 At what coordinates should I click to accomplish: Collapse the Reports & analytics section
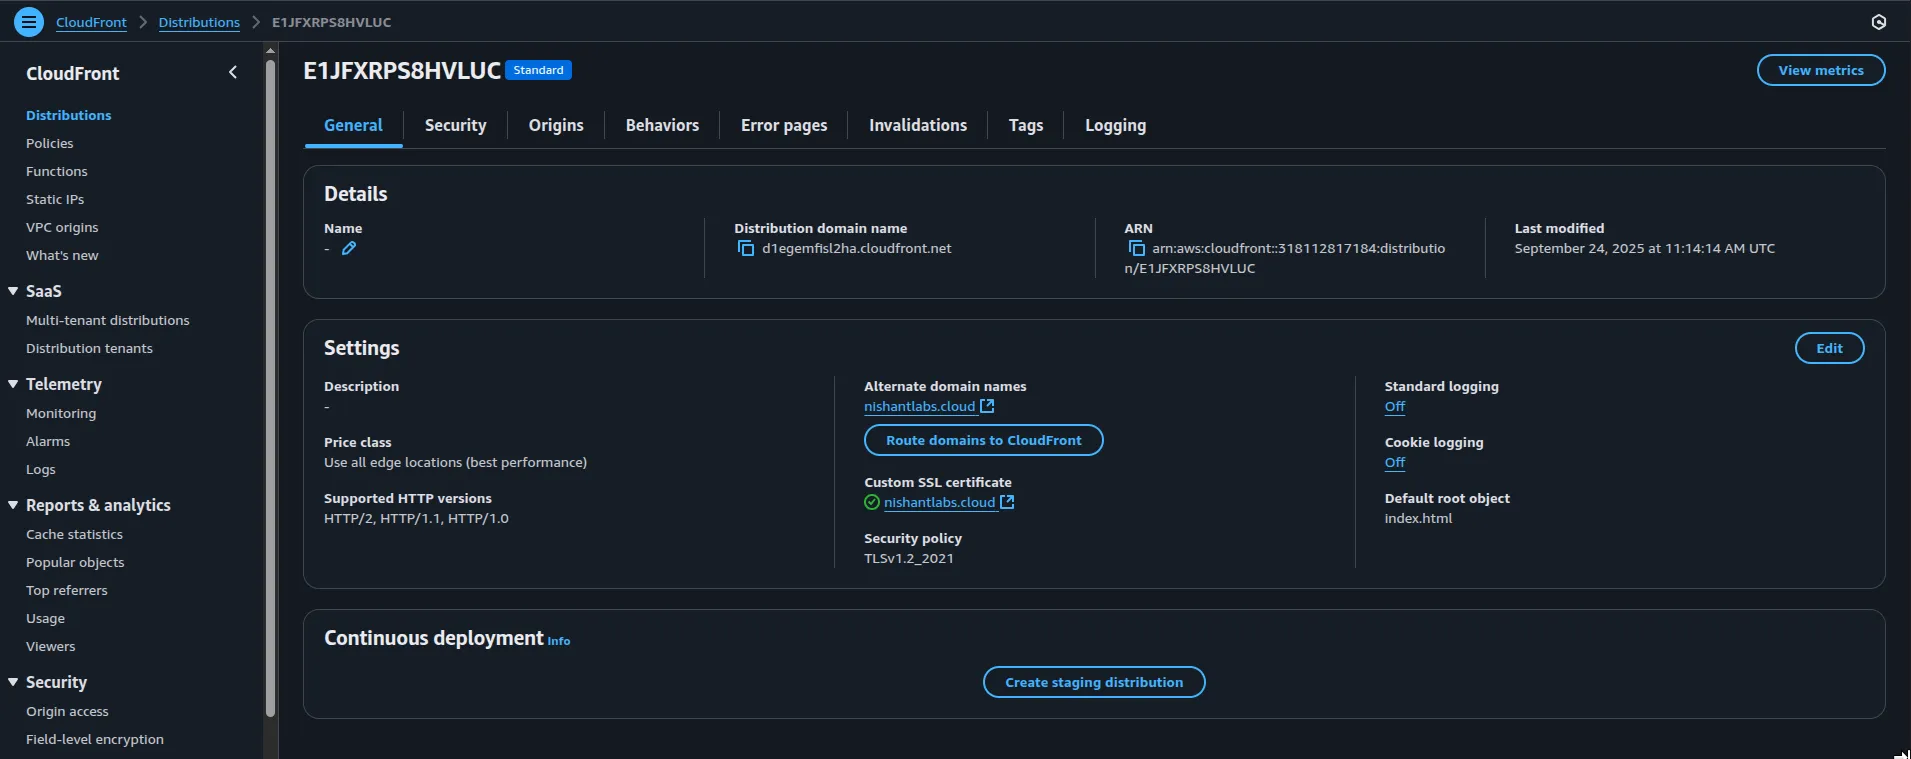pos(13,505)
